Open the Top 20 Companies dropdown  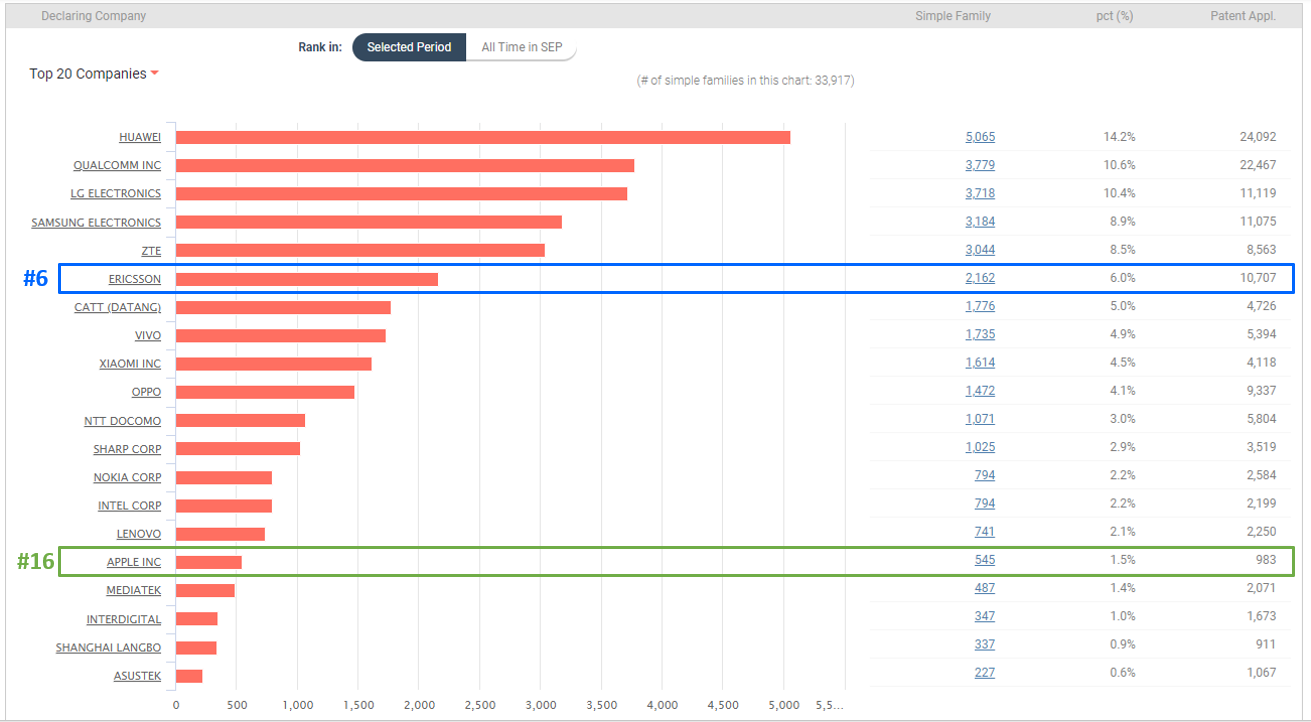click(x=94, y=74)
